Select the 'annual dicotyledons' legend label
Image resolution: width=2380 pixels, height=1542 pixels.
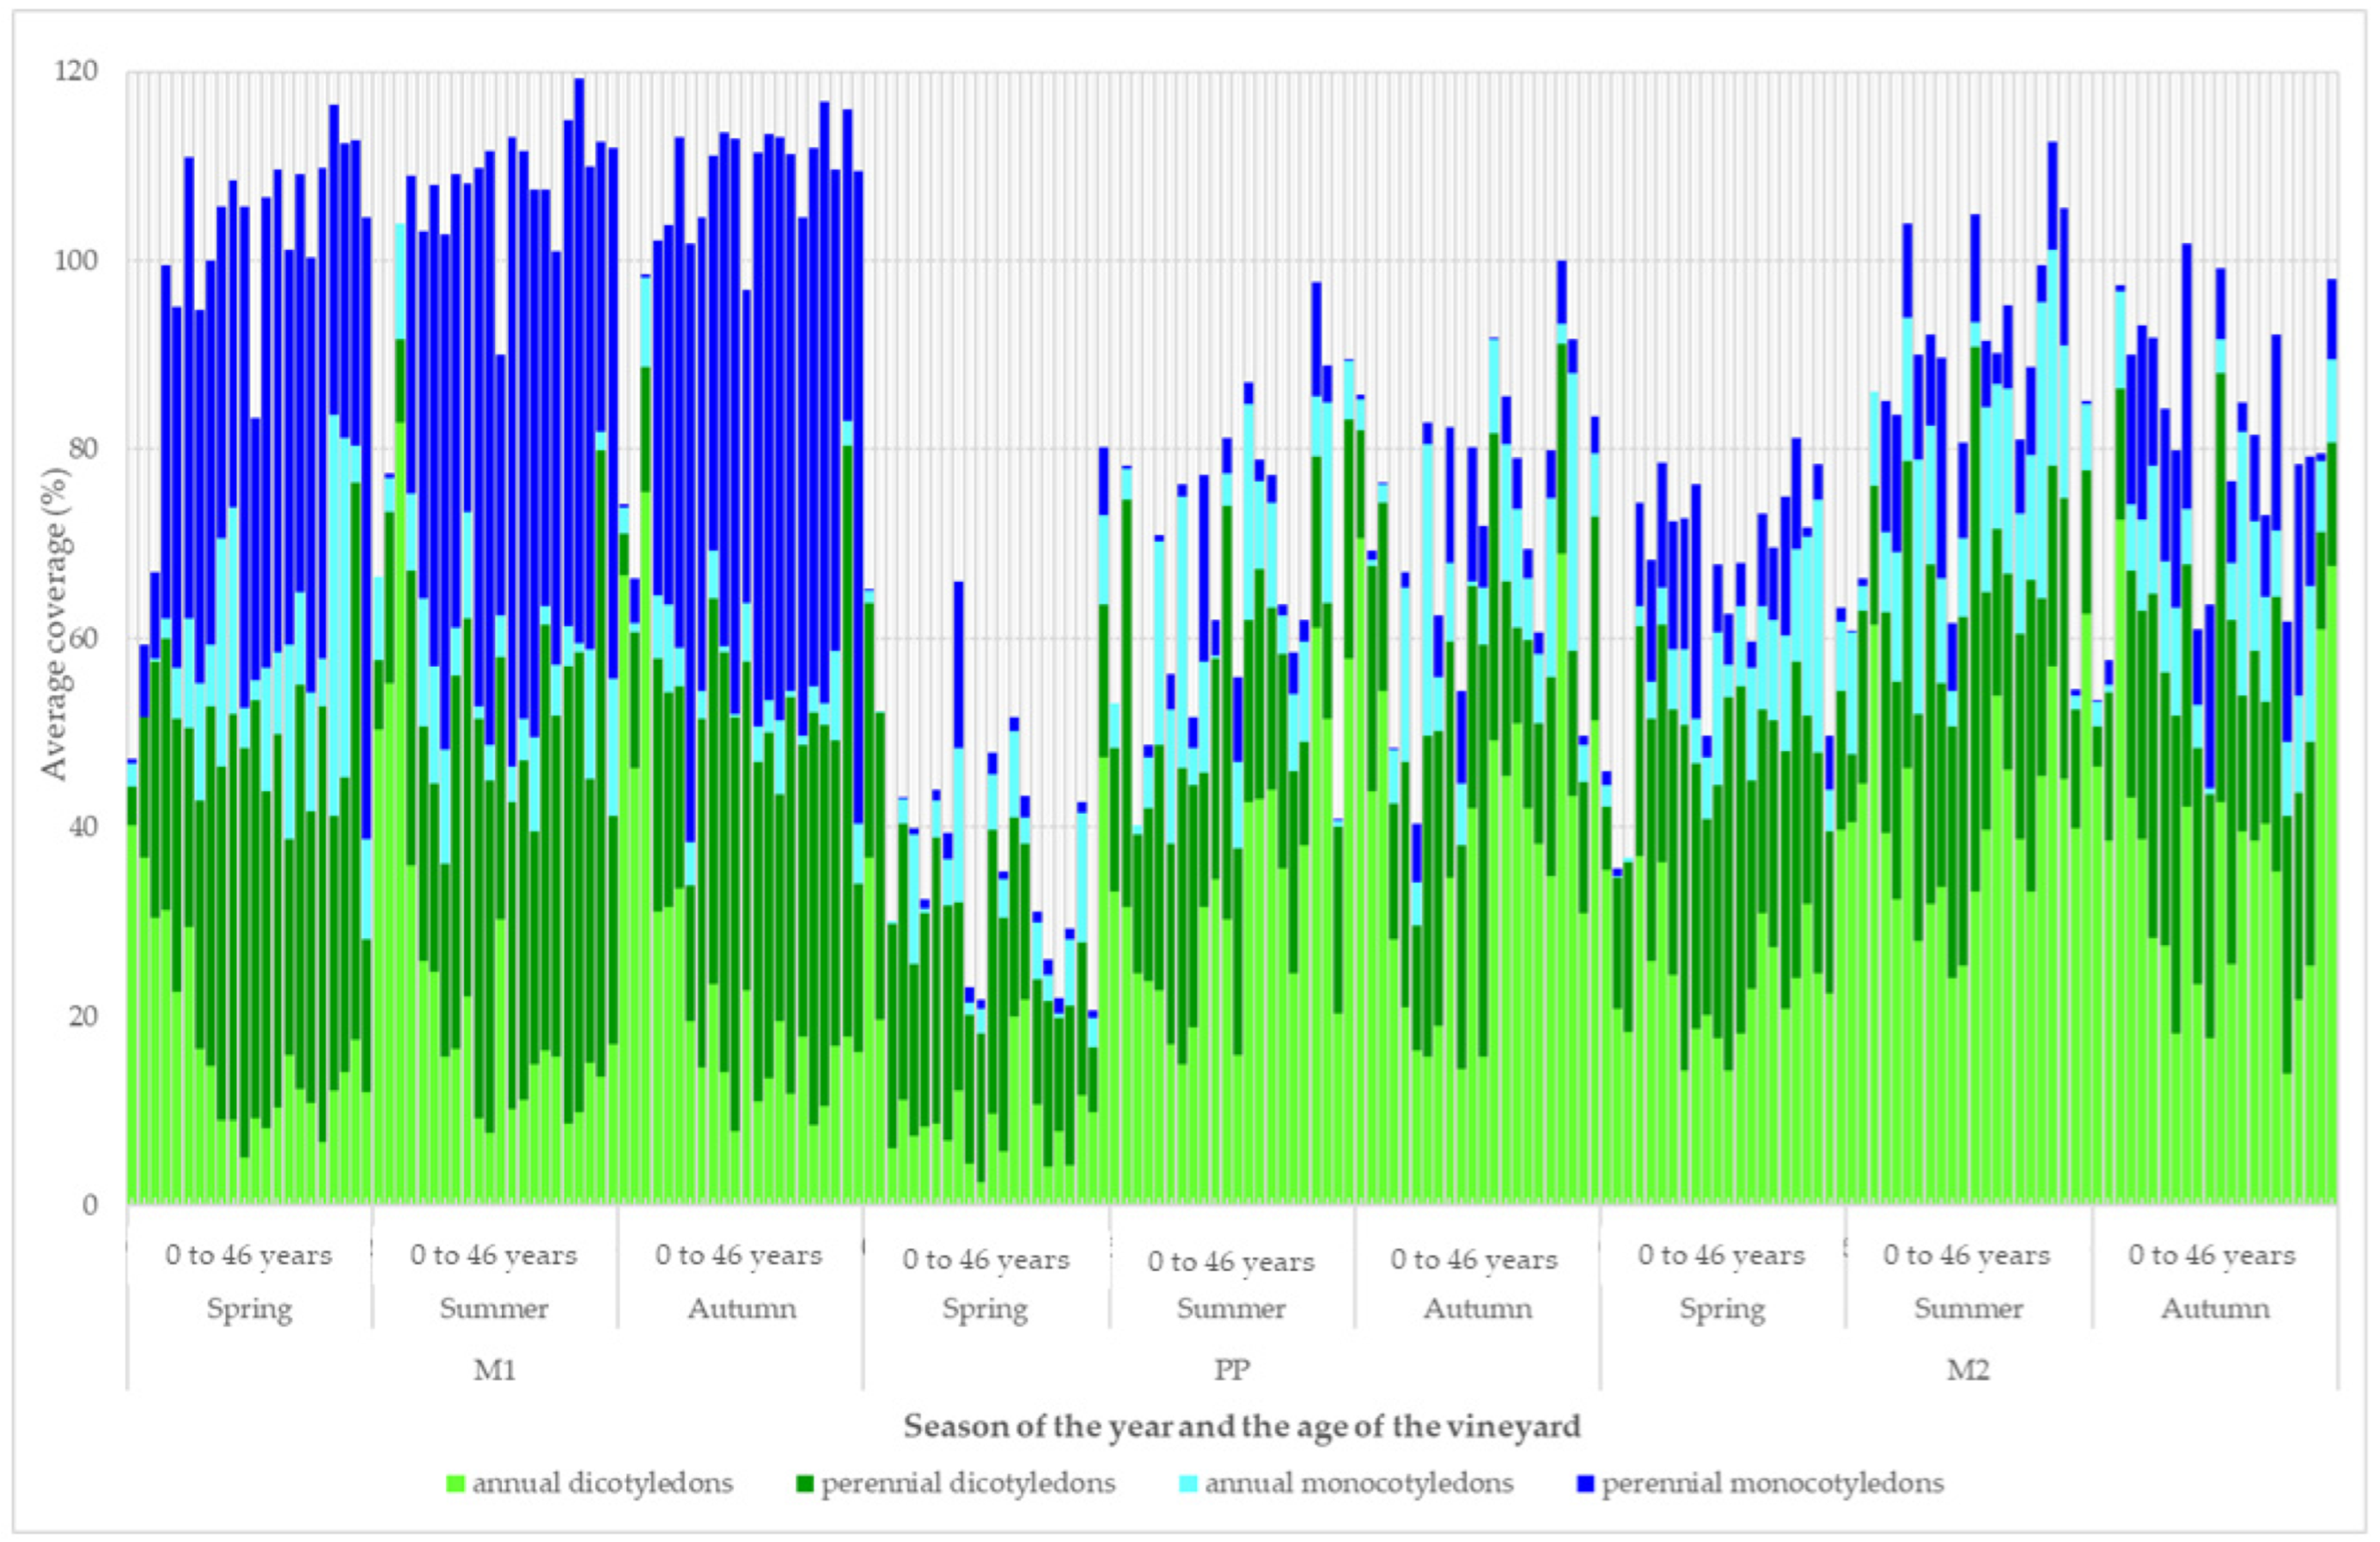602,1483
